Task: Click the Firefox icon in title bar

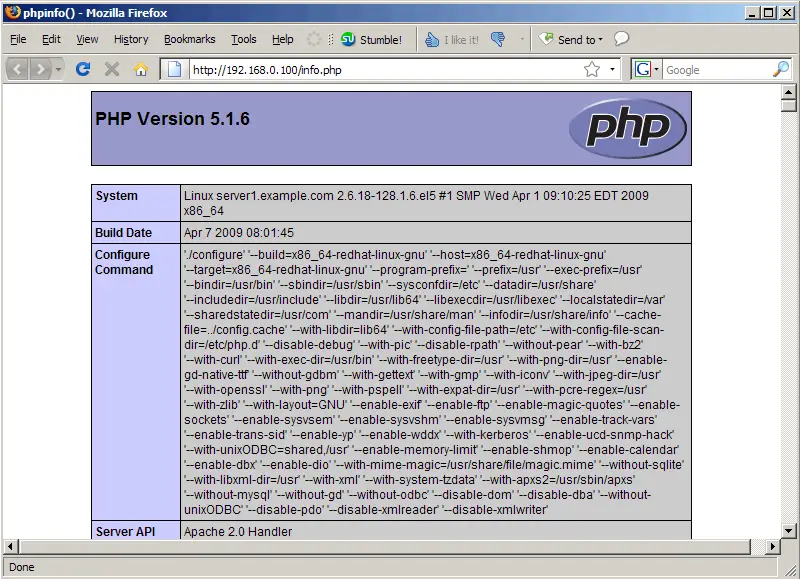Action: pos(13,12)
